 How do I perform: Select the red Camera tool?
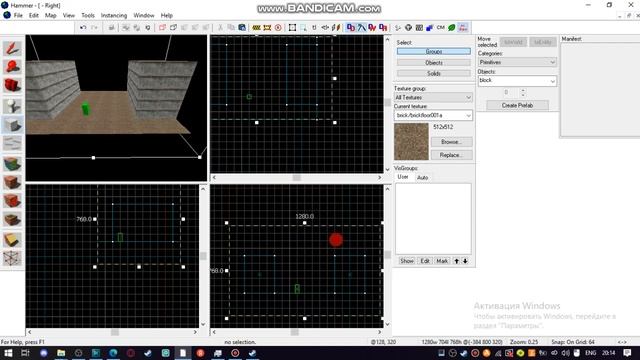coord(12,86)
